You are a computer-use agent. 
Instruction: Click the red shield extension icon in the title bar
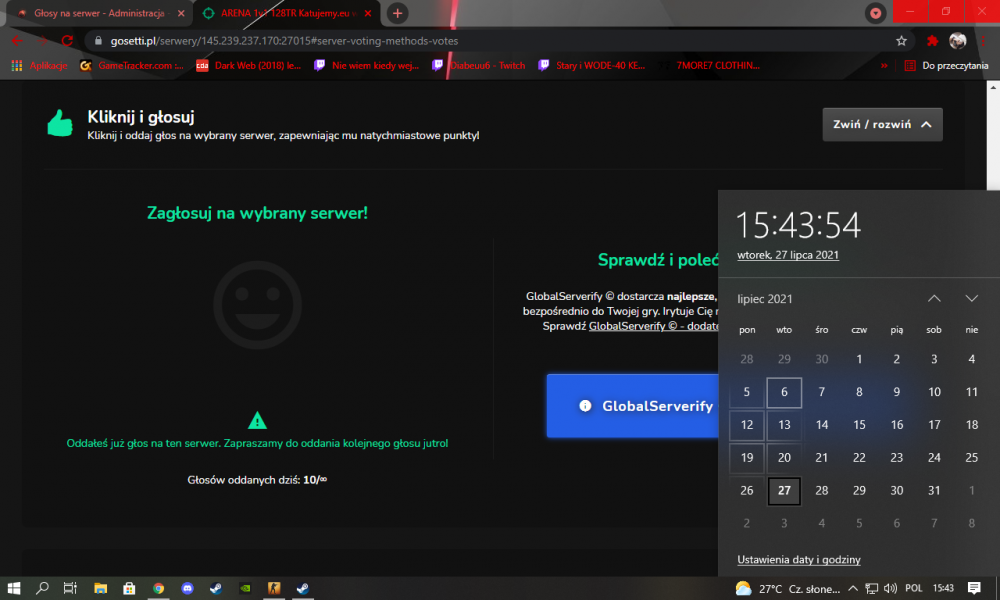coord(876,13)
